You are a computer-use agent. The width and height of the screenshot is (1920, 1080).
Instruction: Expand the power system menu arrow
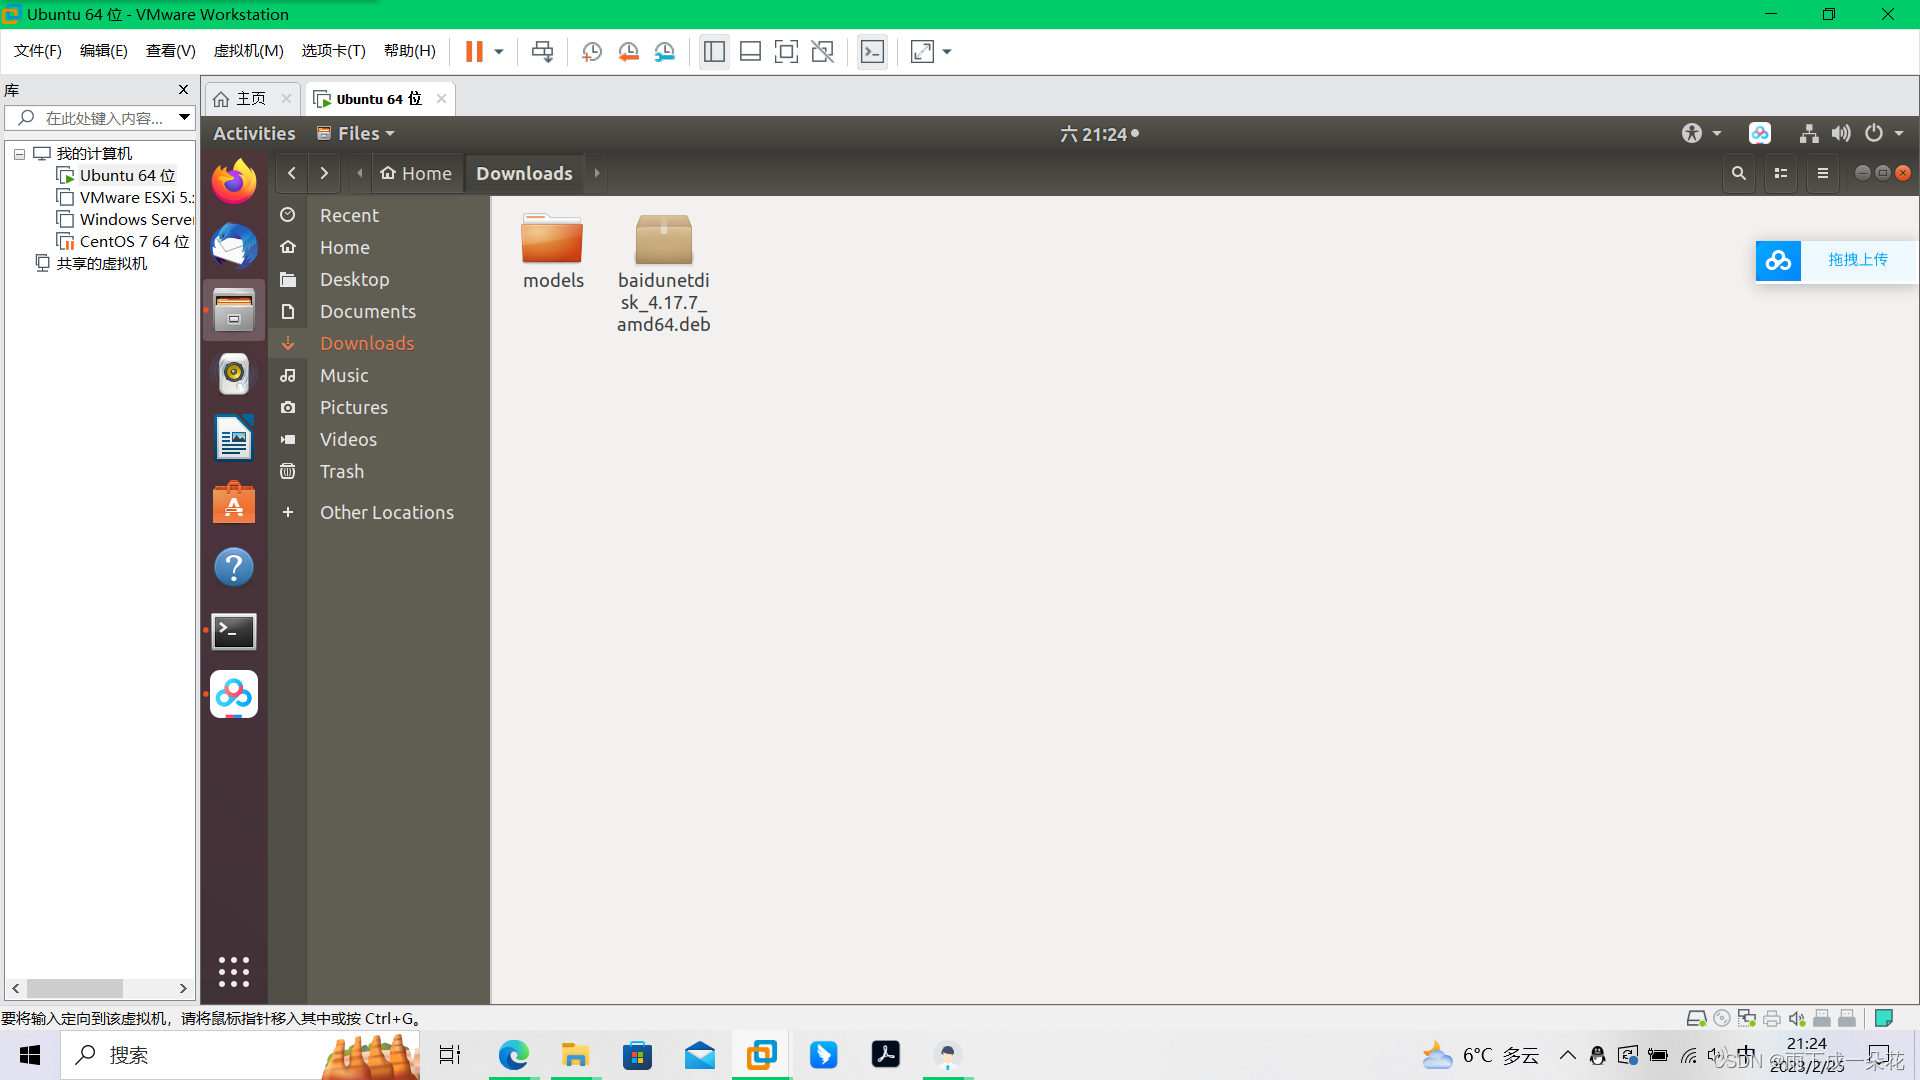click(1899, 133)
